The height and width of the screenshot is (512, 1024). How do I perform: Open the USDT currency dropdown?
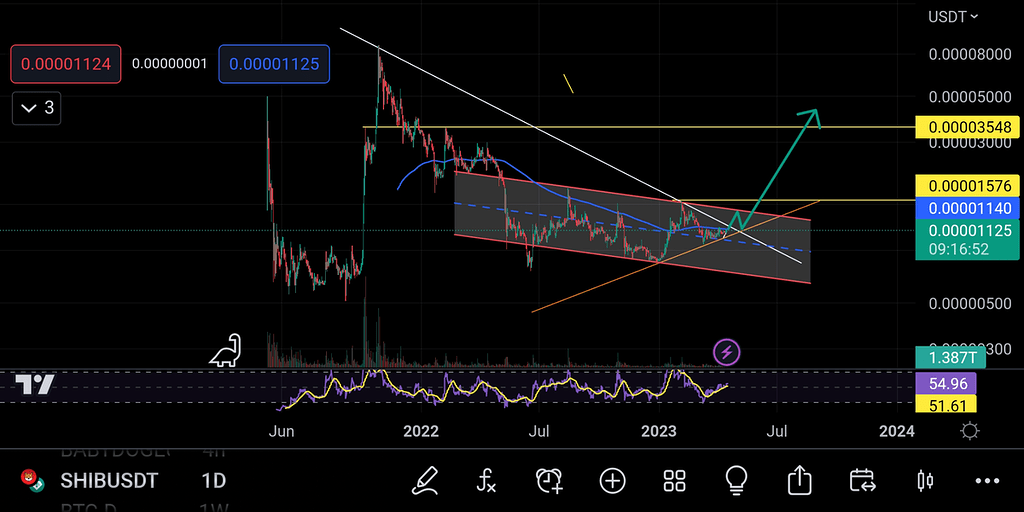click(952, 16)
